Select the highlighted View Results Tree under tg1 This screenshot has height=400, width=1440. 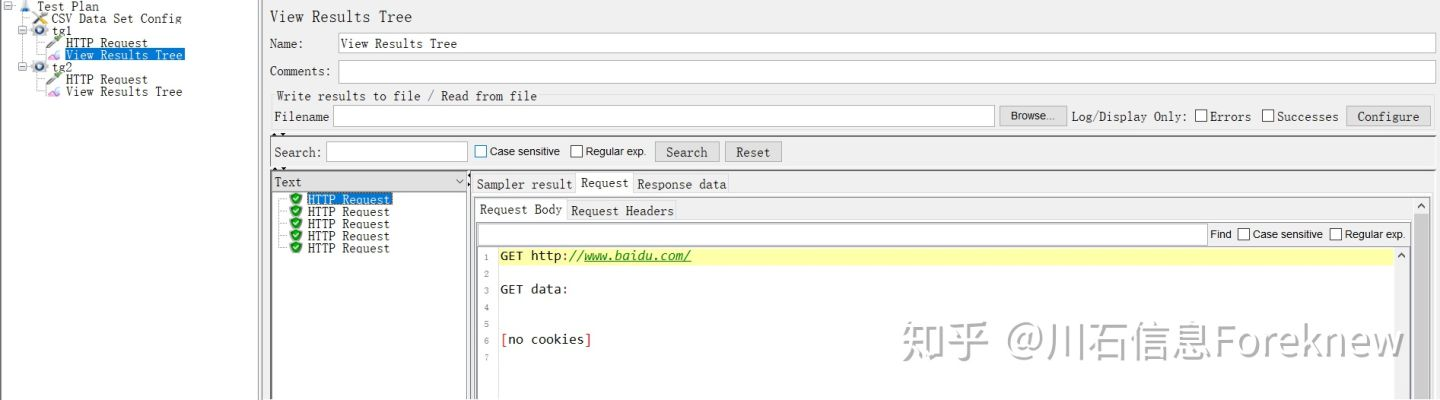coord(124,55)
